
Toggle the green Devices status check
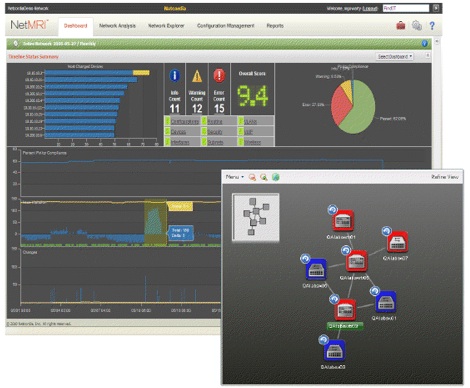[x=167, y=131]
